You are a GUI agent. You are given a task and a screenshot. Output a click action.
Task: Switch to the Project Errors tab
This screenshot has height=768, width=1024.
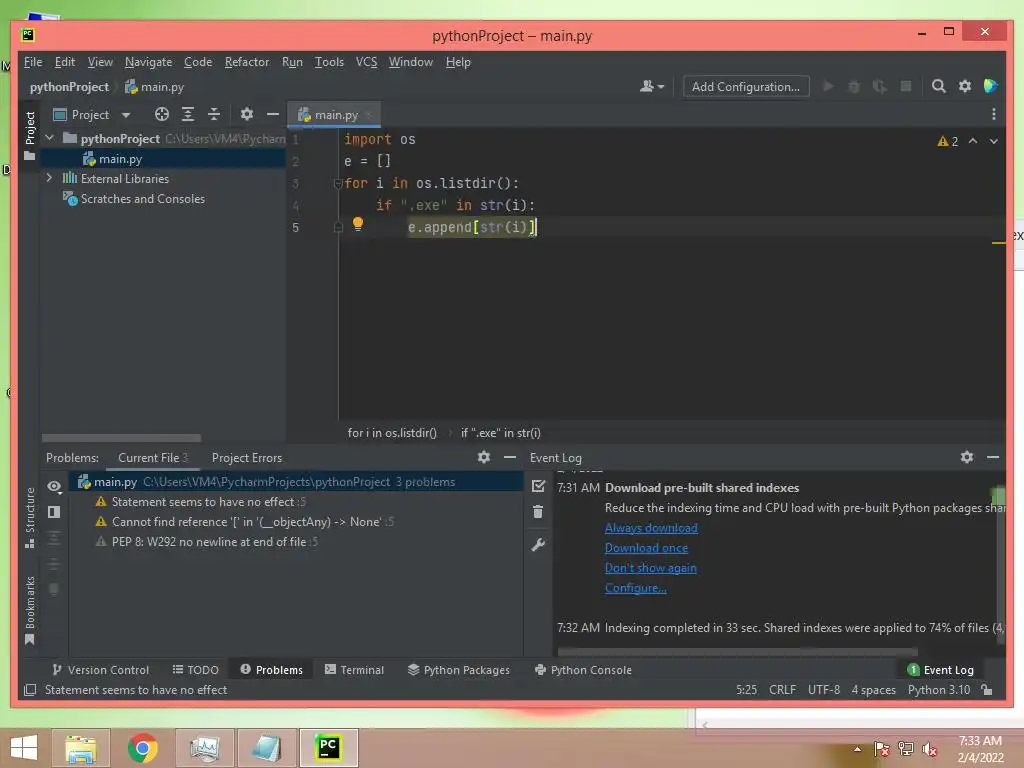[246, 458]
